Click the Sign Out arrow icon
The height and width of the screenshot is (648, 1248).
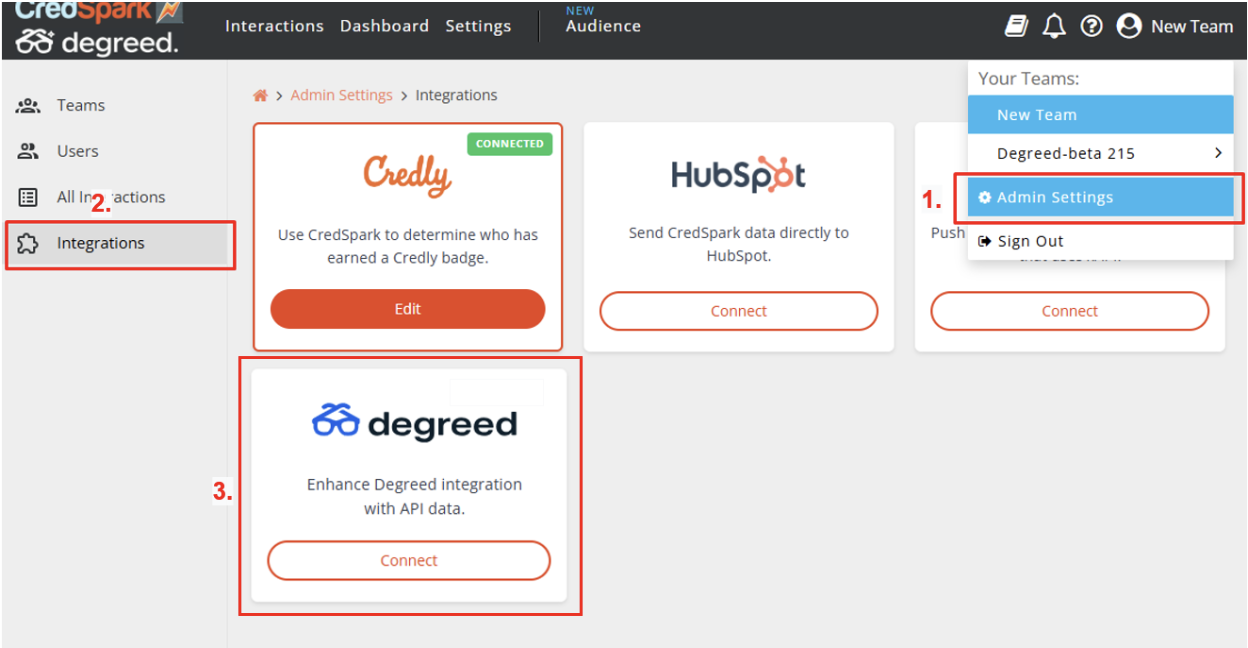(985, 241)
